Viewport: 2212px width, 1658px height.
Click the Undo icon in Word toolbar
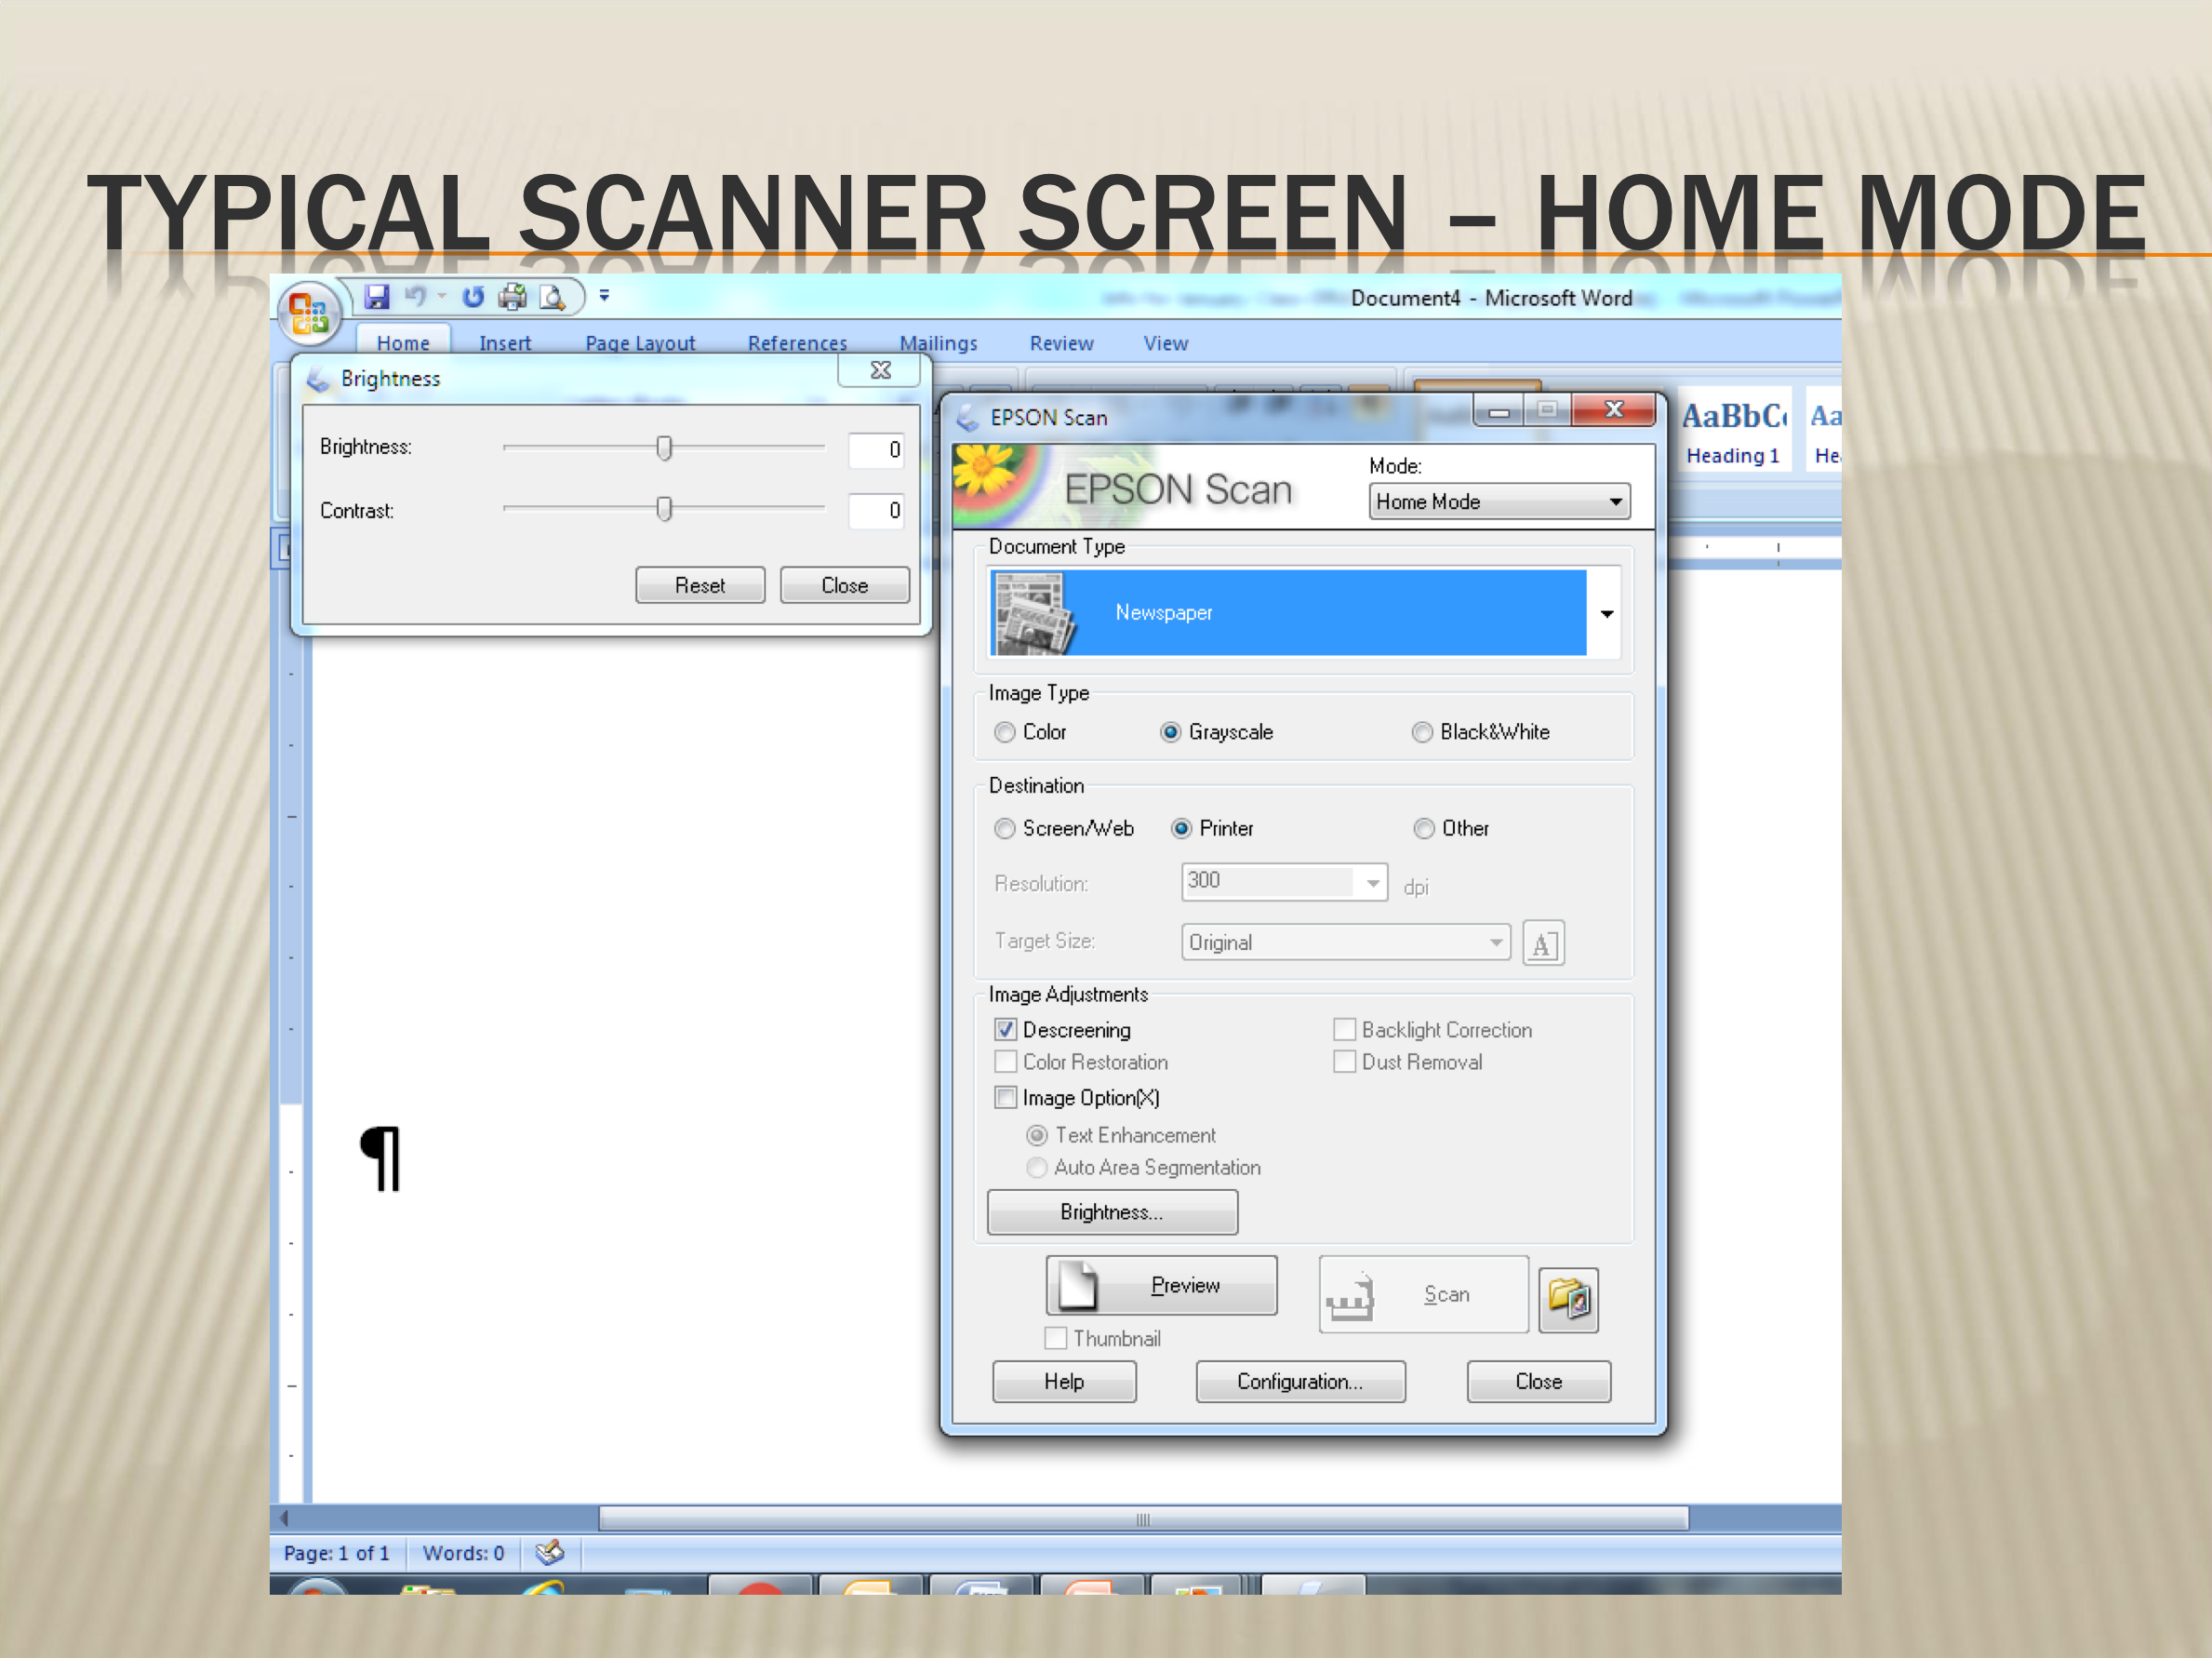coord(415,296)
